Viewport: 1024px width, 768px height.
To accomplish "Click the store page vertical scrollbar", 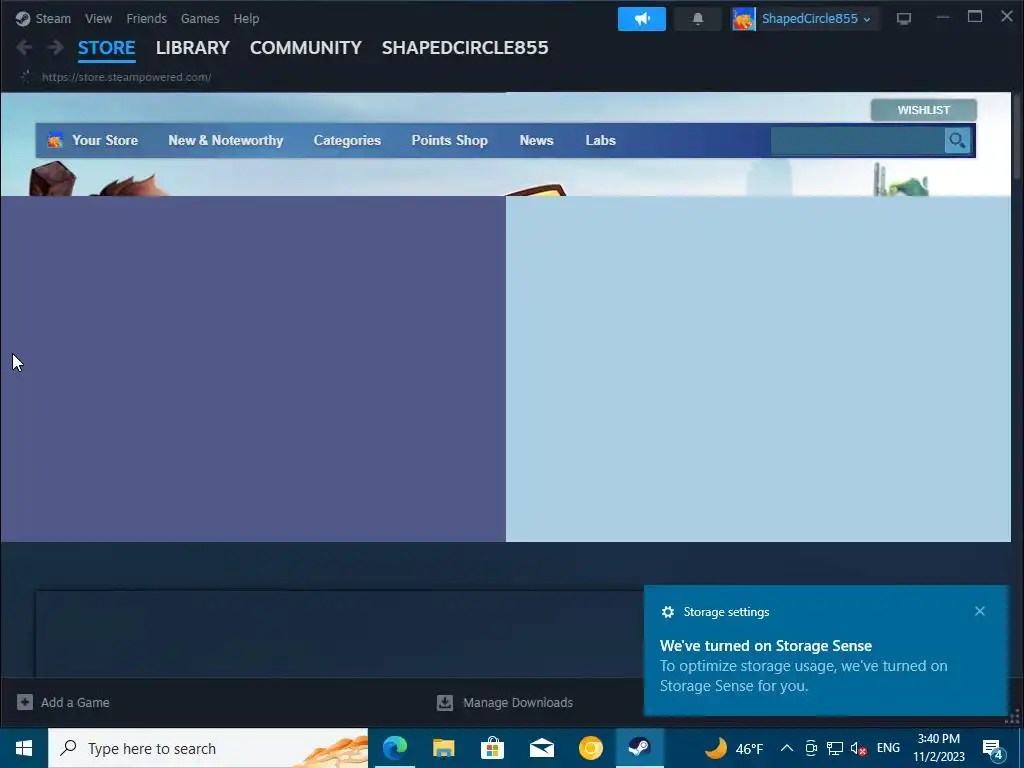I will 1016,136.
